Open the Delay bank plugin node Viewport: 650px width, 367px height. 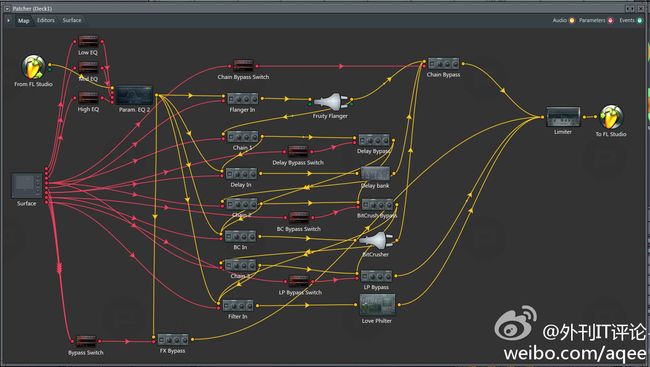[376, 173]
